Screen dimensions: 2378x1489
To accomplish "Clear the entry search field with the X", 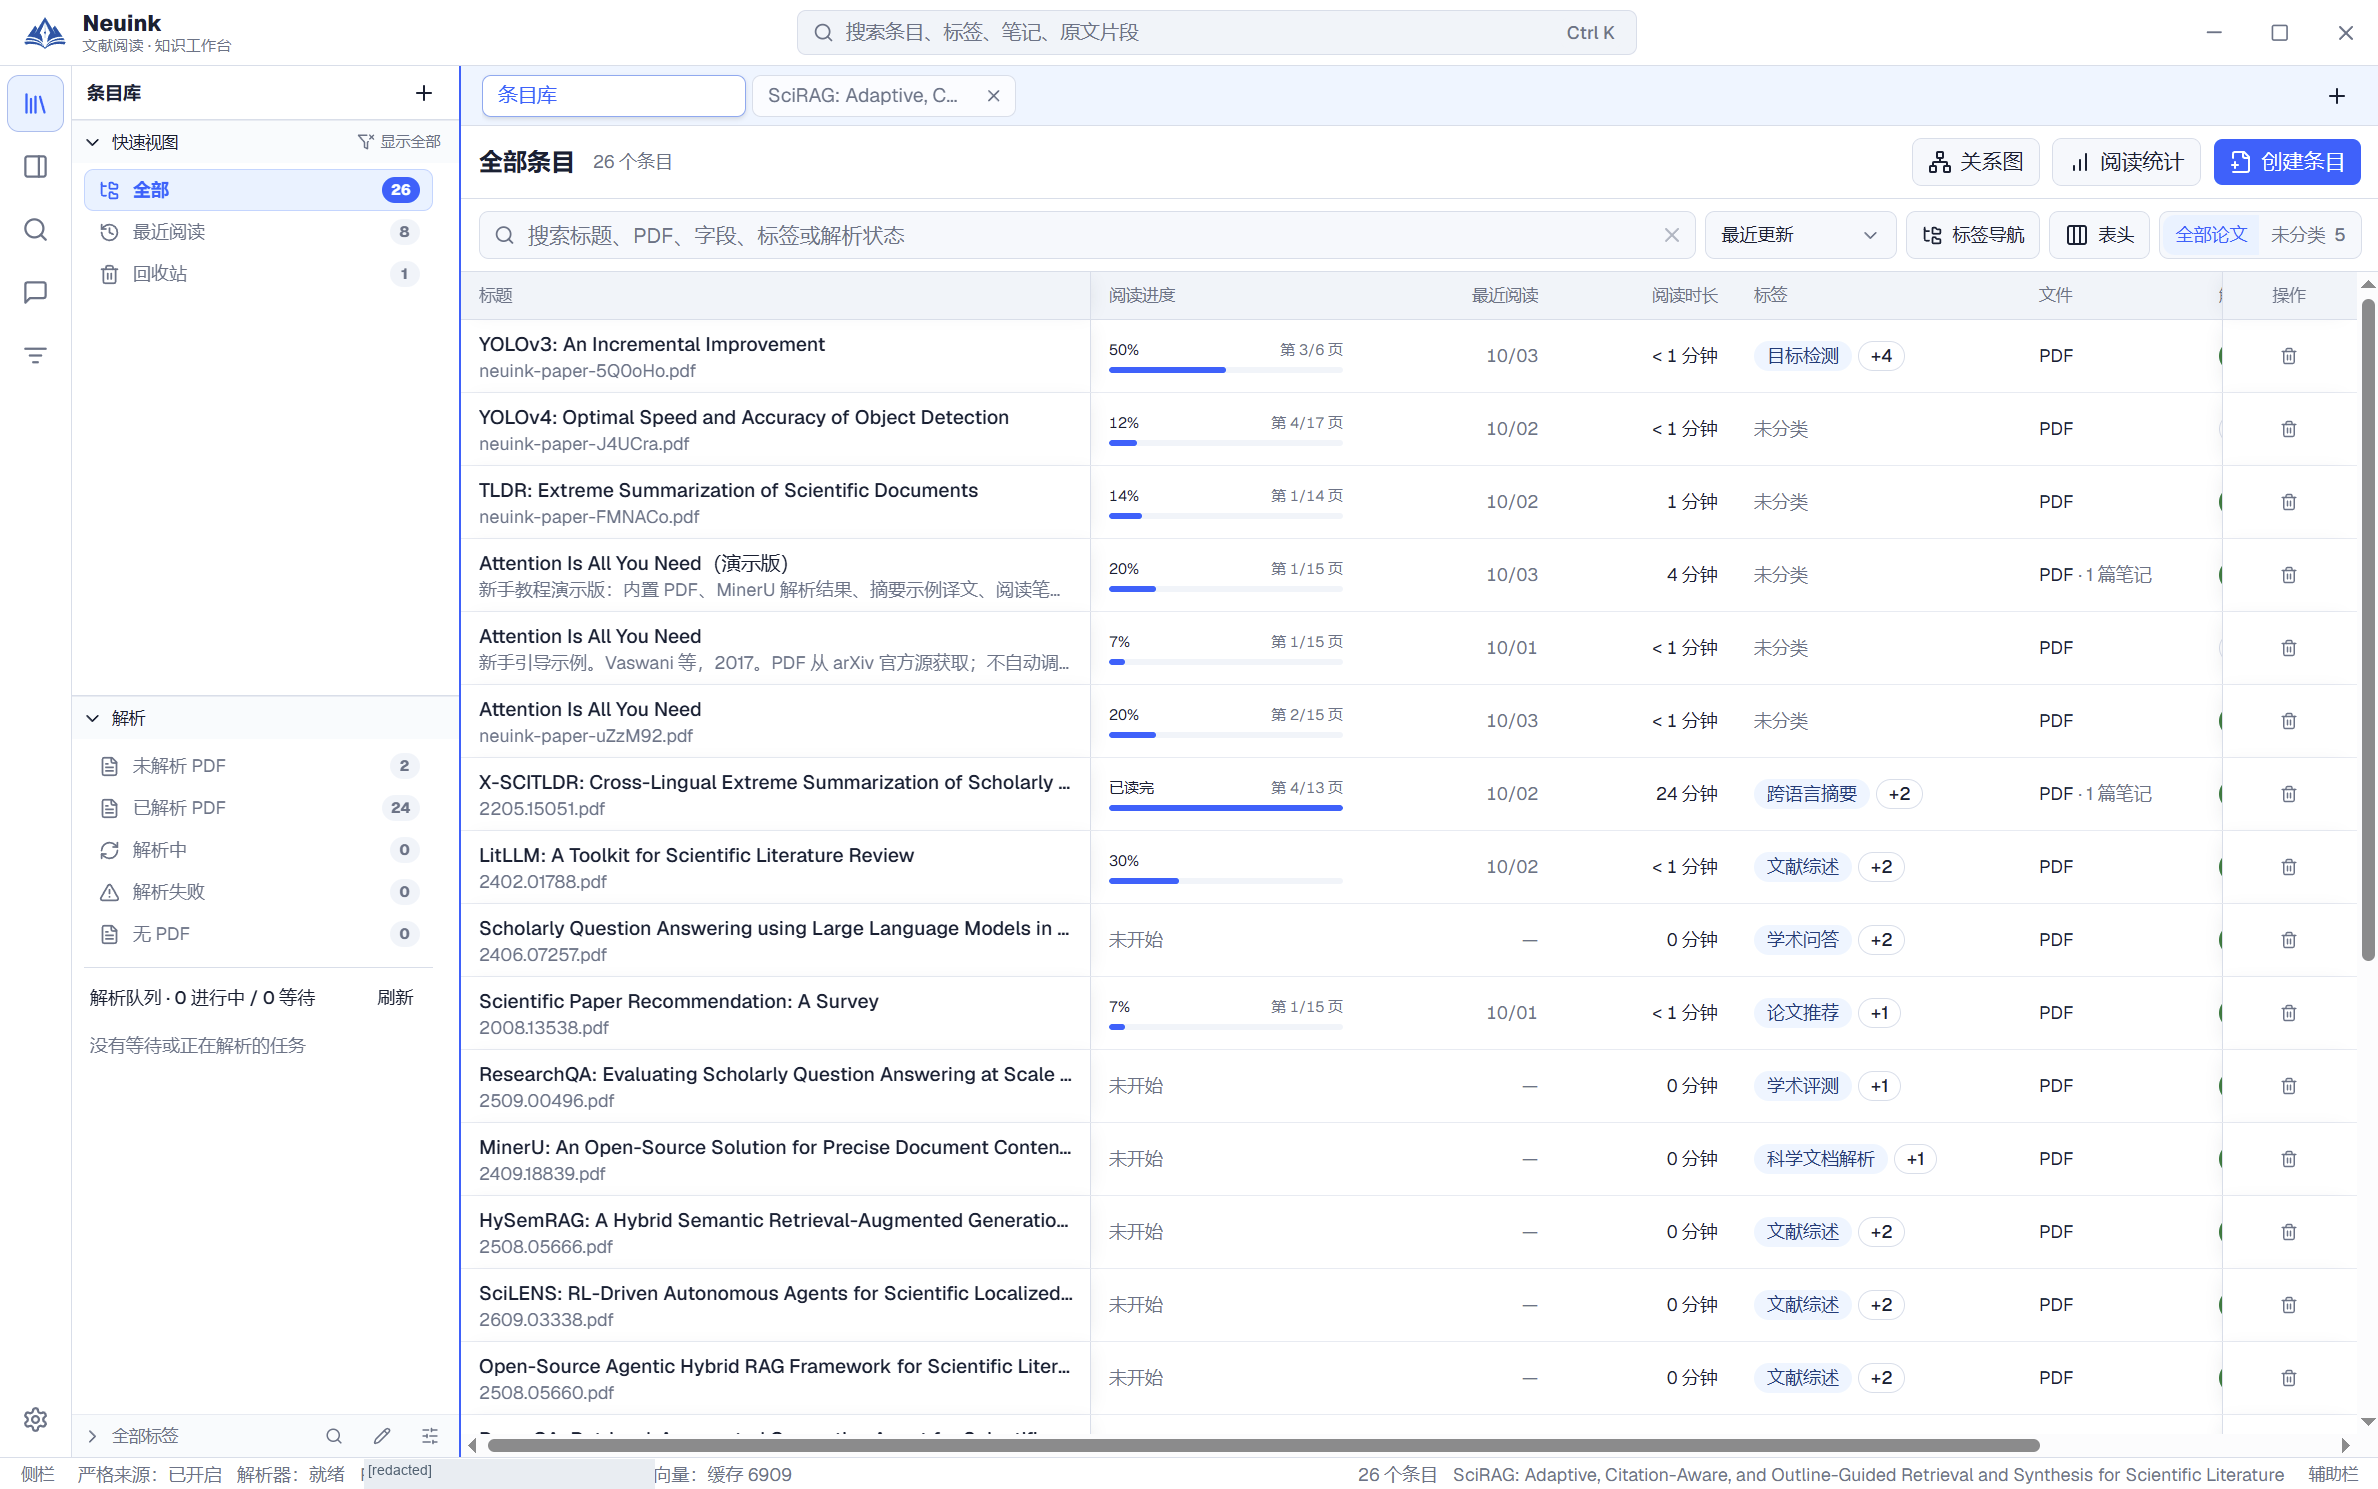I will point(1671,235).
